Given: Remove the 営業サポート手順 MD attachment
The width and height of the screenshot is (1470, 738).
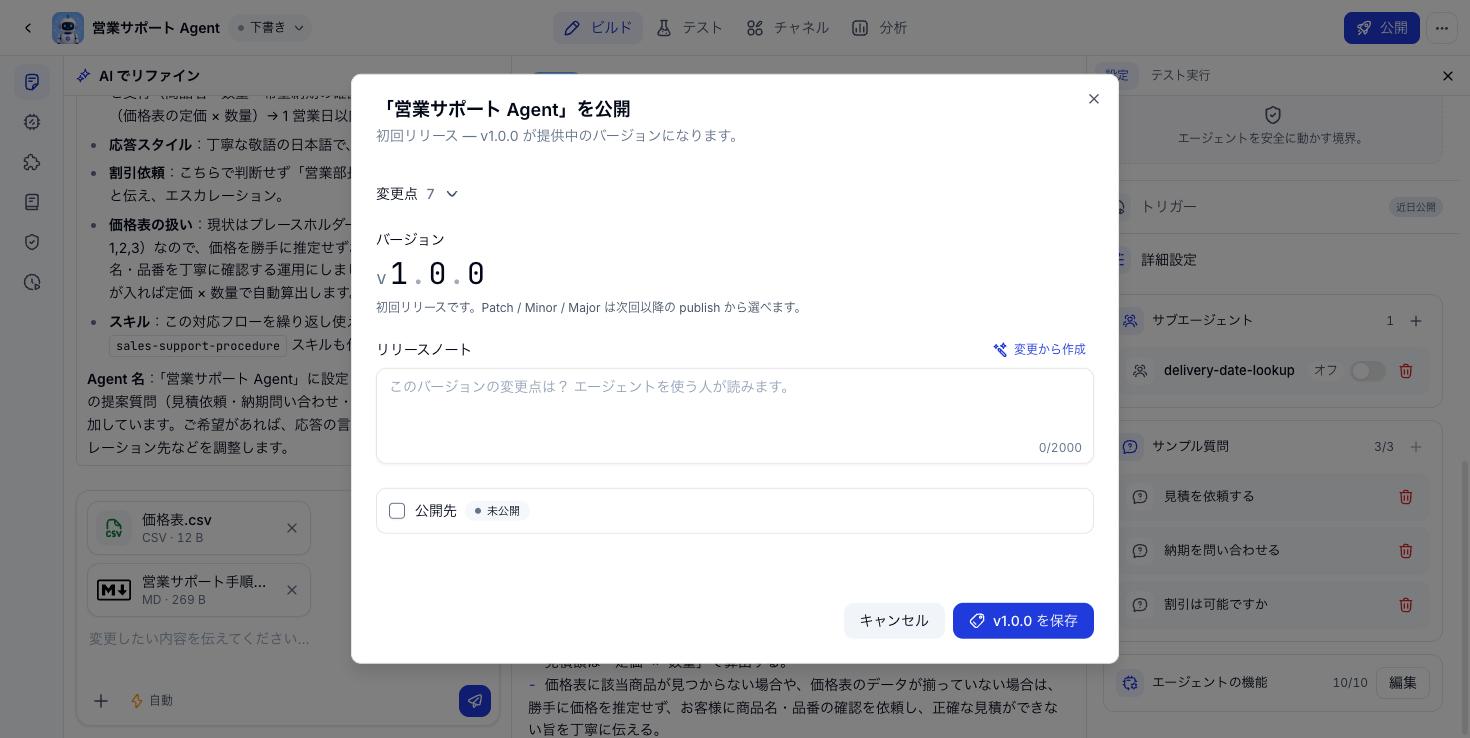Looking at the screenshot, I should tap(292, 590).
